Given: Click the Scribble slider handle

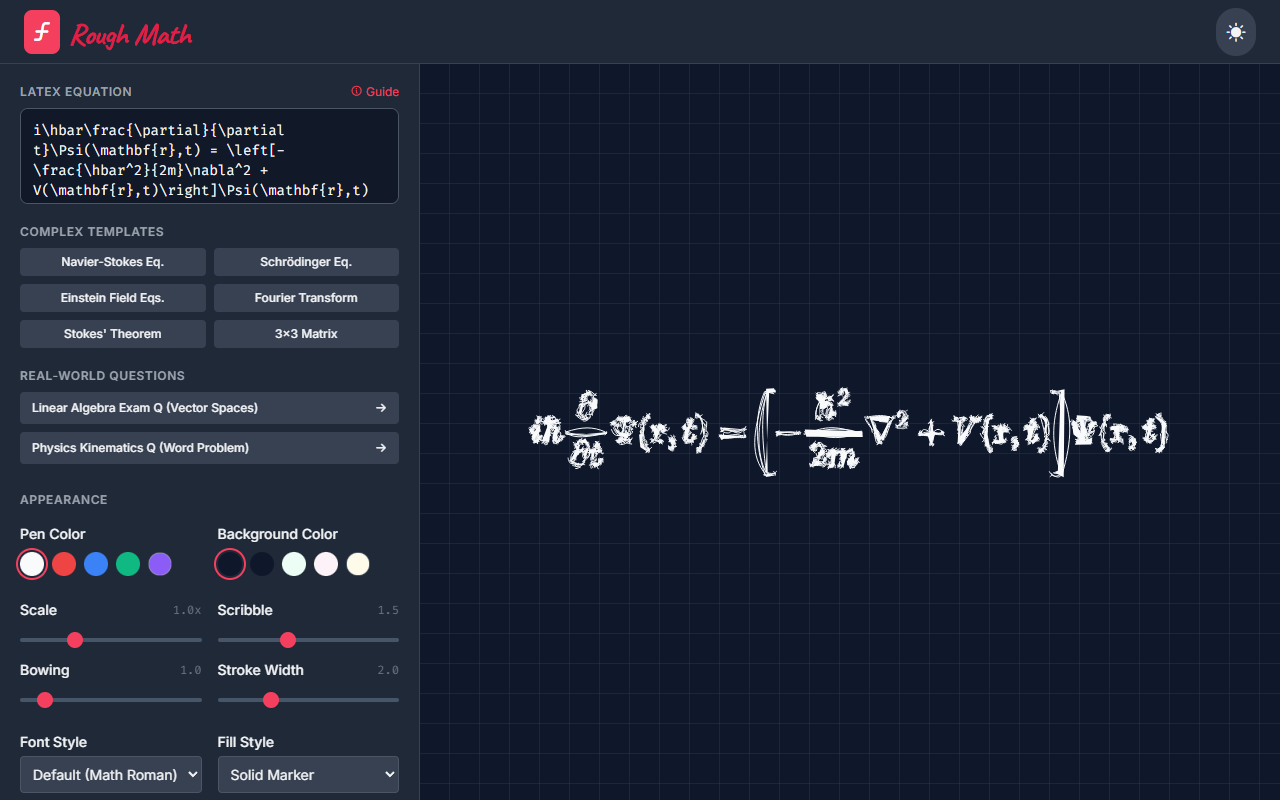Looking at the screenshot, I should click(288, 640).
